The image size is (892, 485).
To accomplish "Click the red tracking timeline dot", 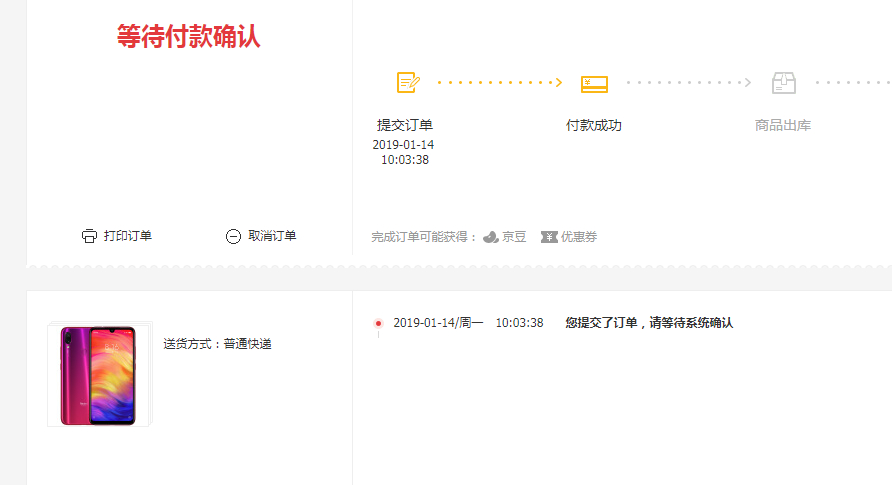I will tap(378, 323).
